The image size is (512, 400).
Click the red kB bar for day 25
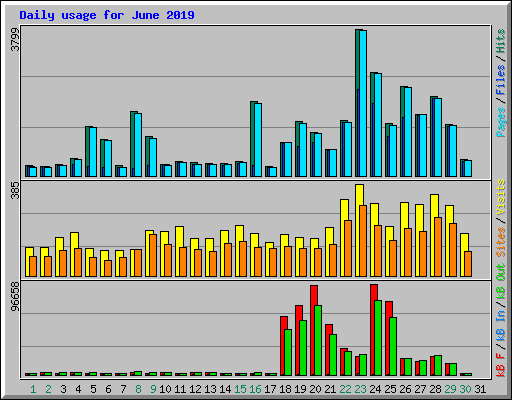[x=387, y=339]
